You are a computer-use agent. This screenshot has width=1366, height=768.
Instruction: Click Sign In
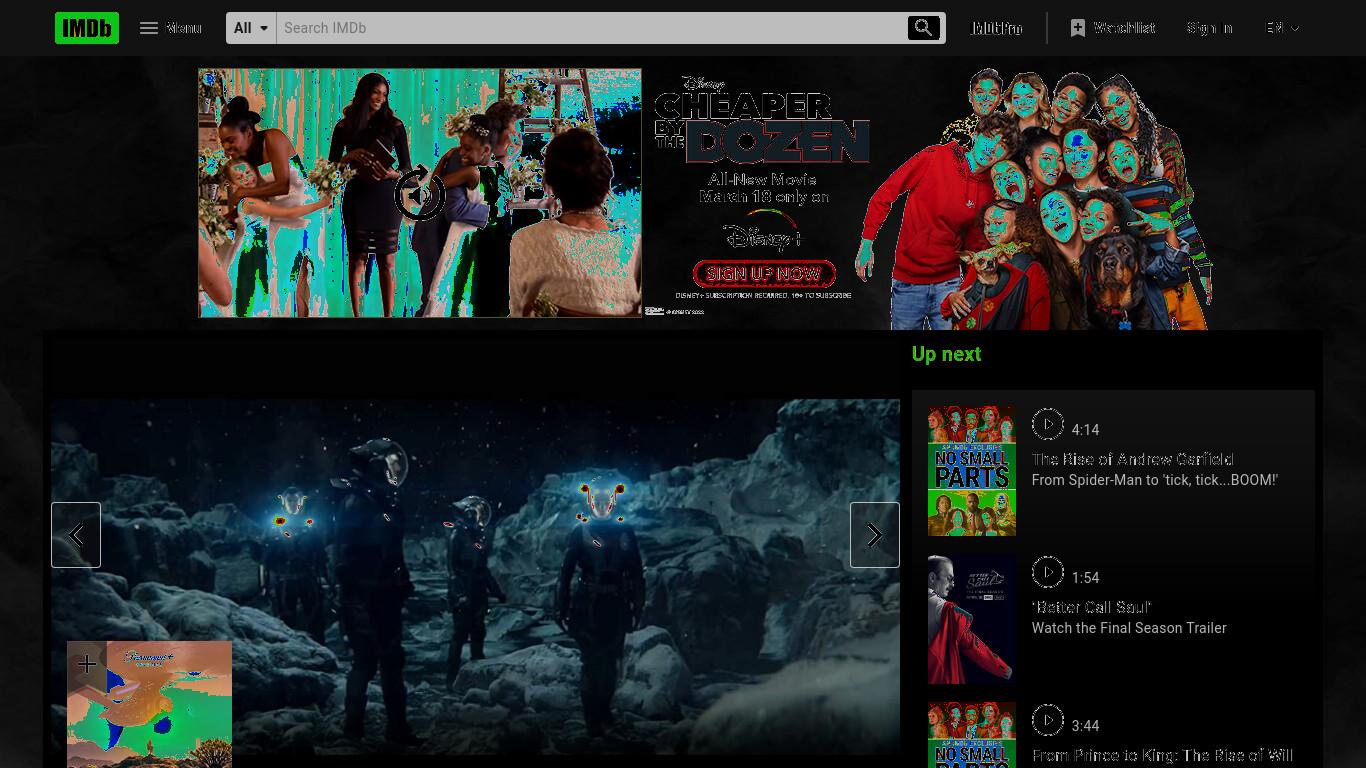(x=1210, y=28)
